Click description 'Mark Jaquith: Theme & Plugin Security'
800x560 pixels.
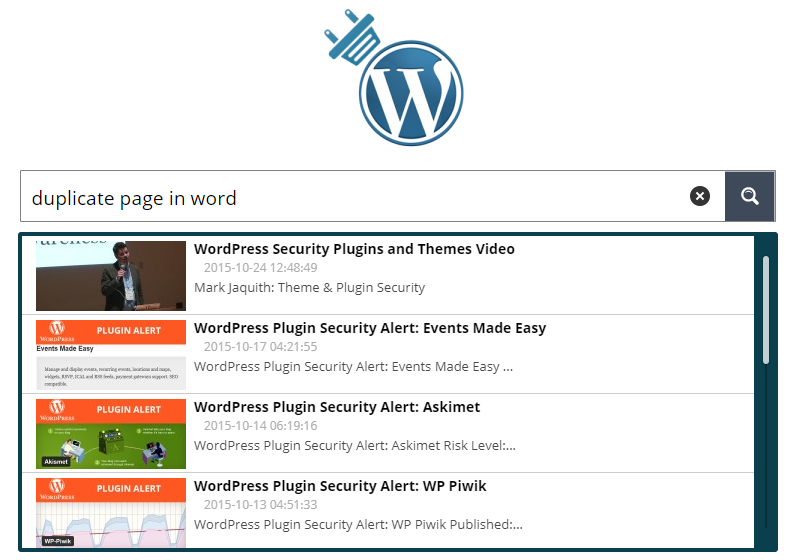point(309,288)
